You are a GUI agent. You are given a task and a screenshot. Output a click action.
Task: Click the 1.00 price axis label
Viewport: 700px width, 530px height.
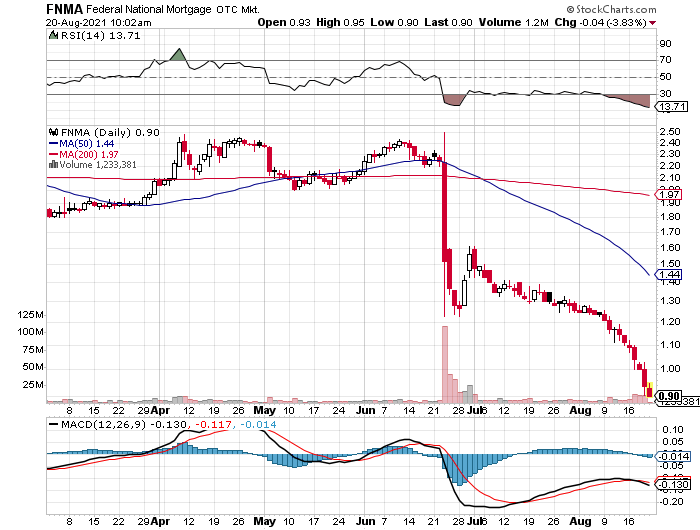670,368
